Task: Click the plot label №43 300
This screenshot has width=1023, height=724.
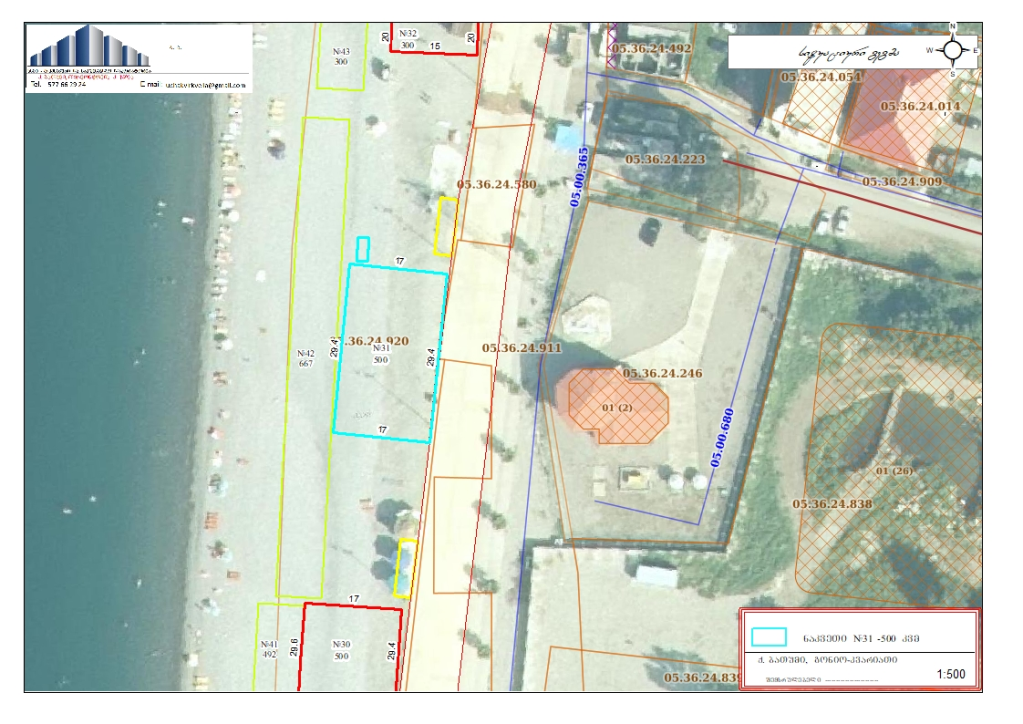Action: click(341, 56)
